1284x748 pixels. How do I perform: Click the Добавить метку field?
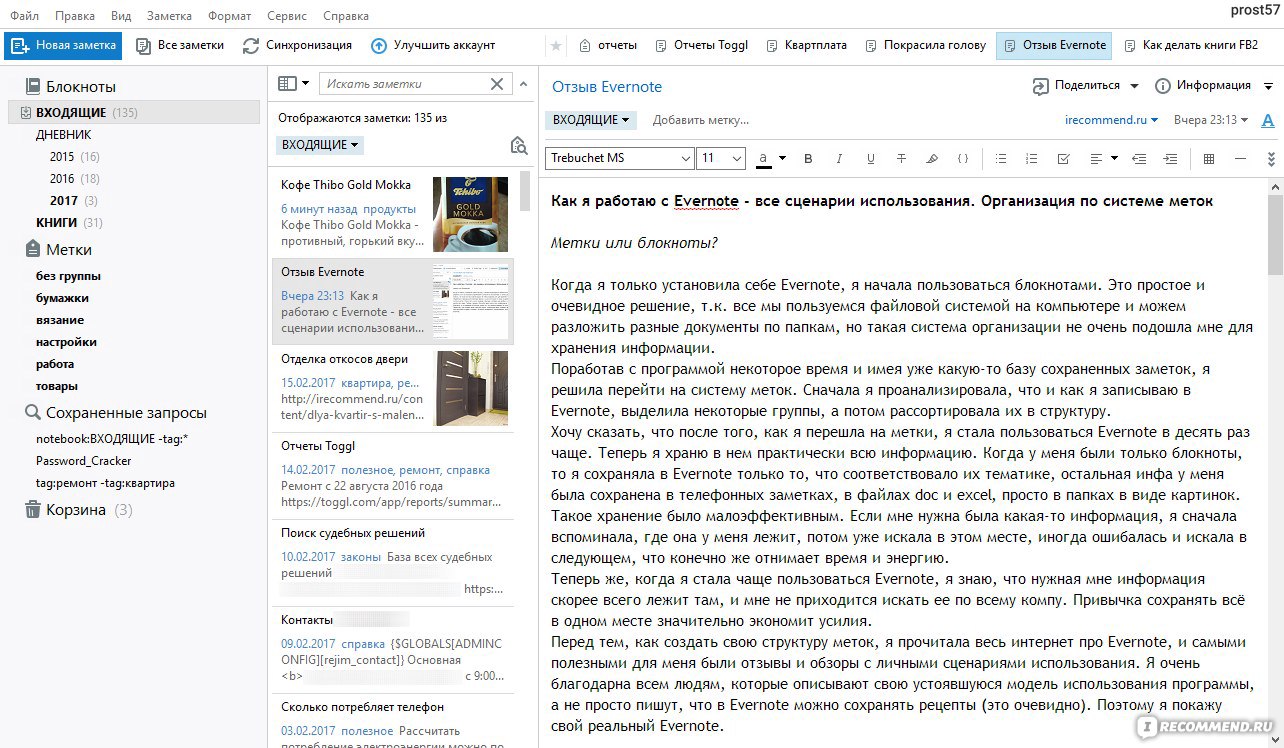(x=701, y=120)
